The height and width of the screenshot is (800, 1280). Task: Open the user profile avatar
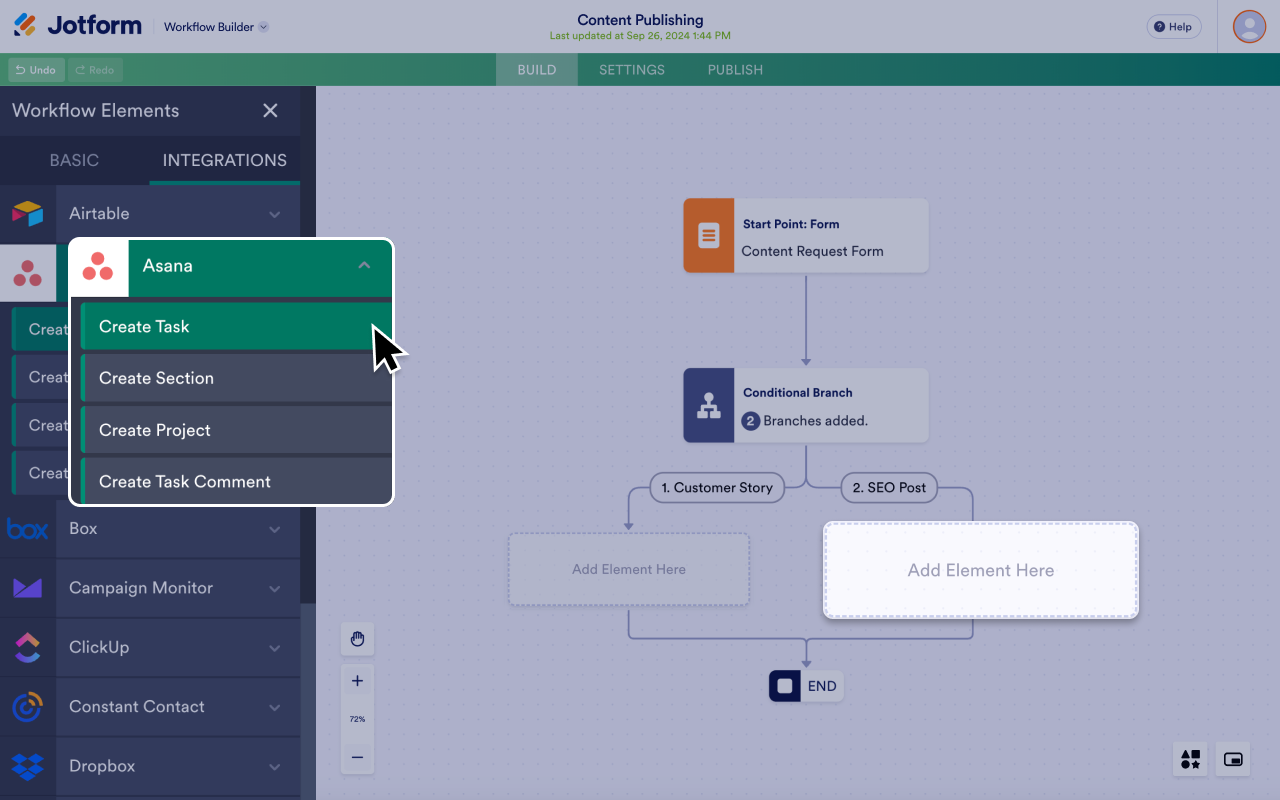(x=1249, y=27)
